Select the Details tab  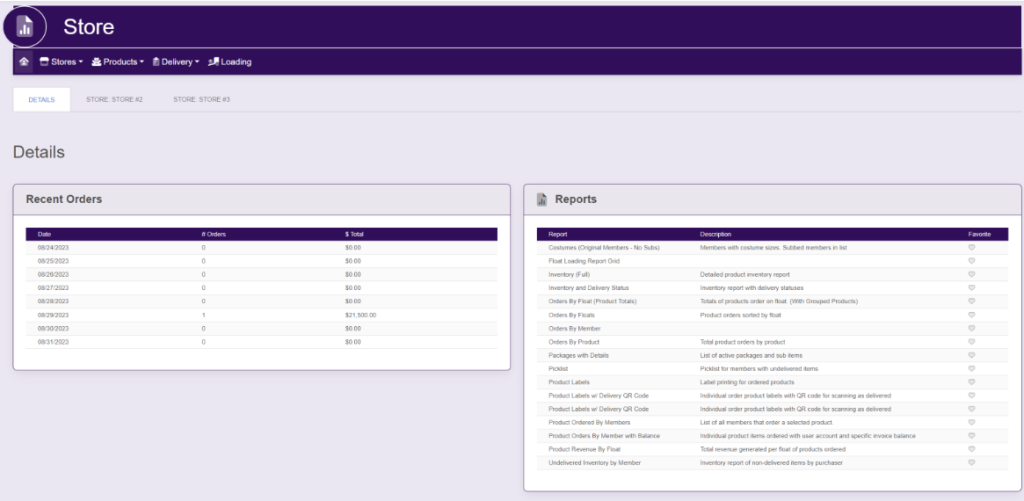[41, 100]
